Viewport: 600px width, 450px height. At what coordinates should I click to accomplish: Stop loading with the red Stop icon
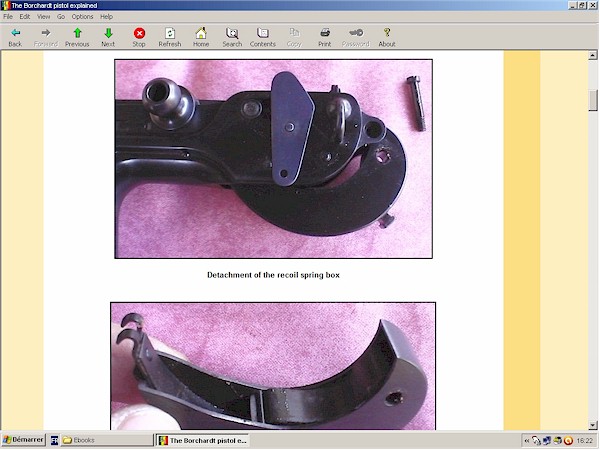pyautogui.click(x=139, y=37)
